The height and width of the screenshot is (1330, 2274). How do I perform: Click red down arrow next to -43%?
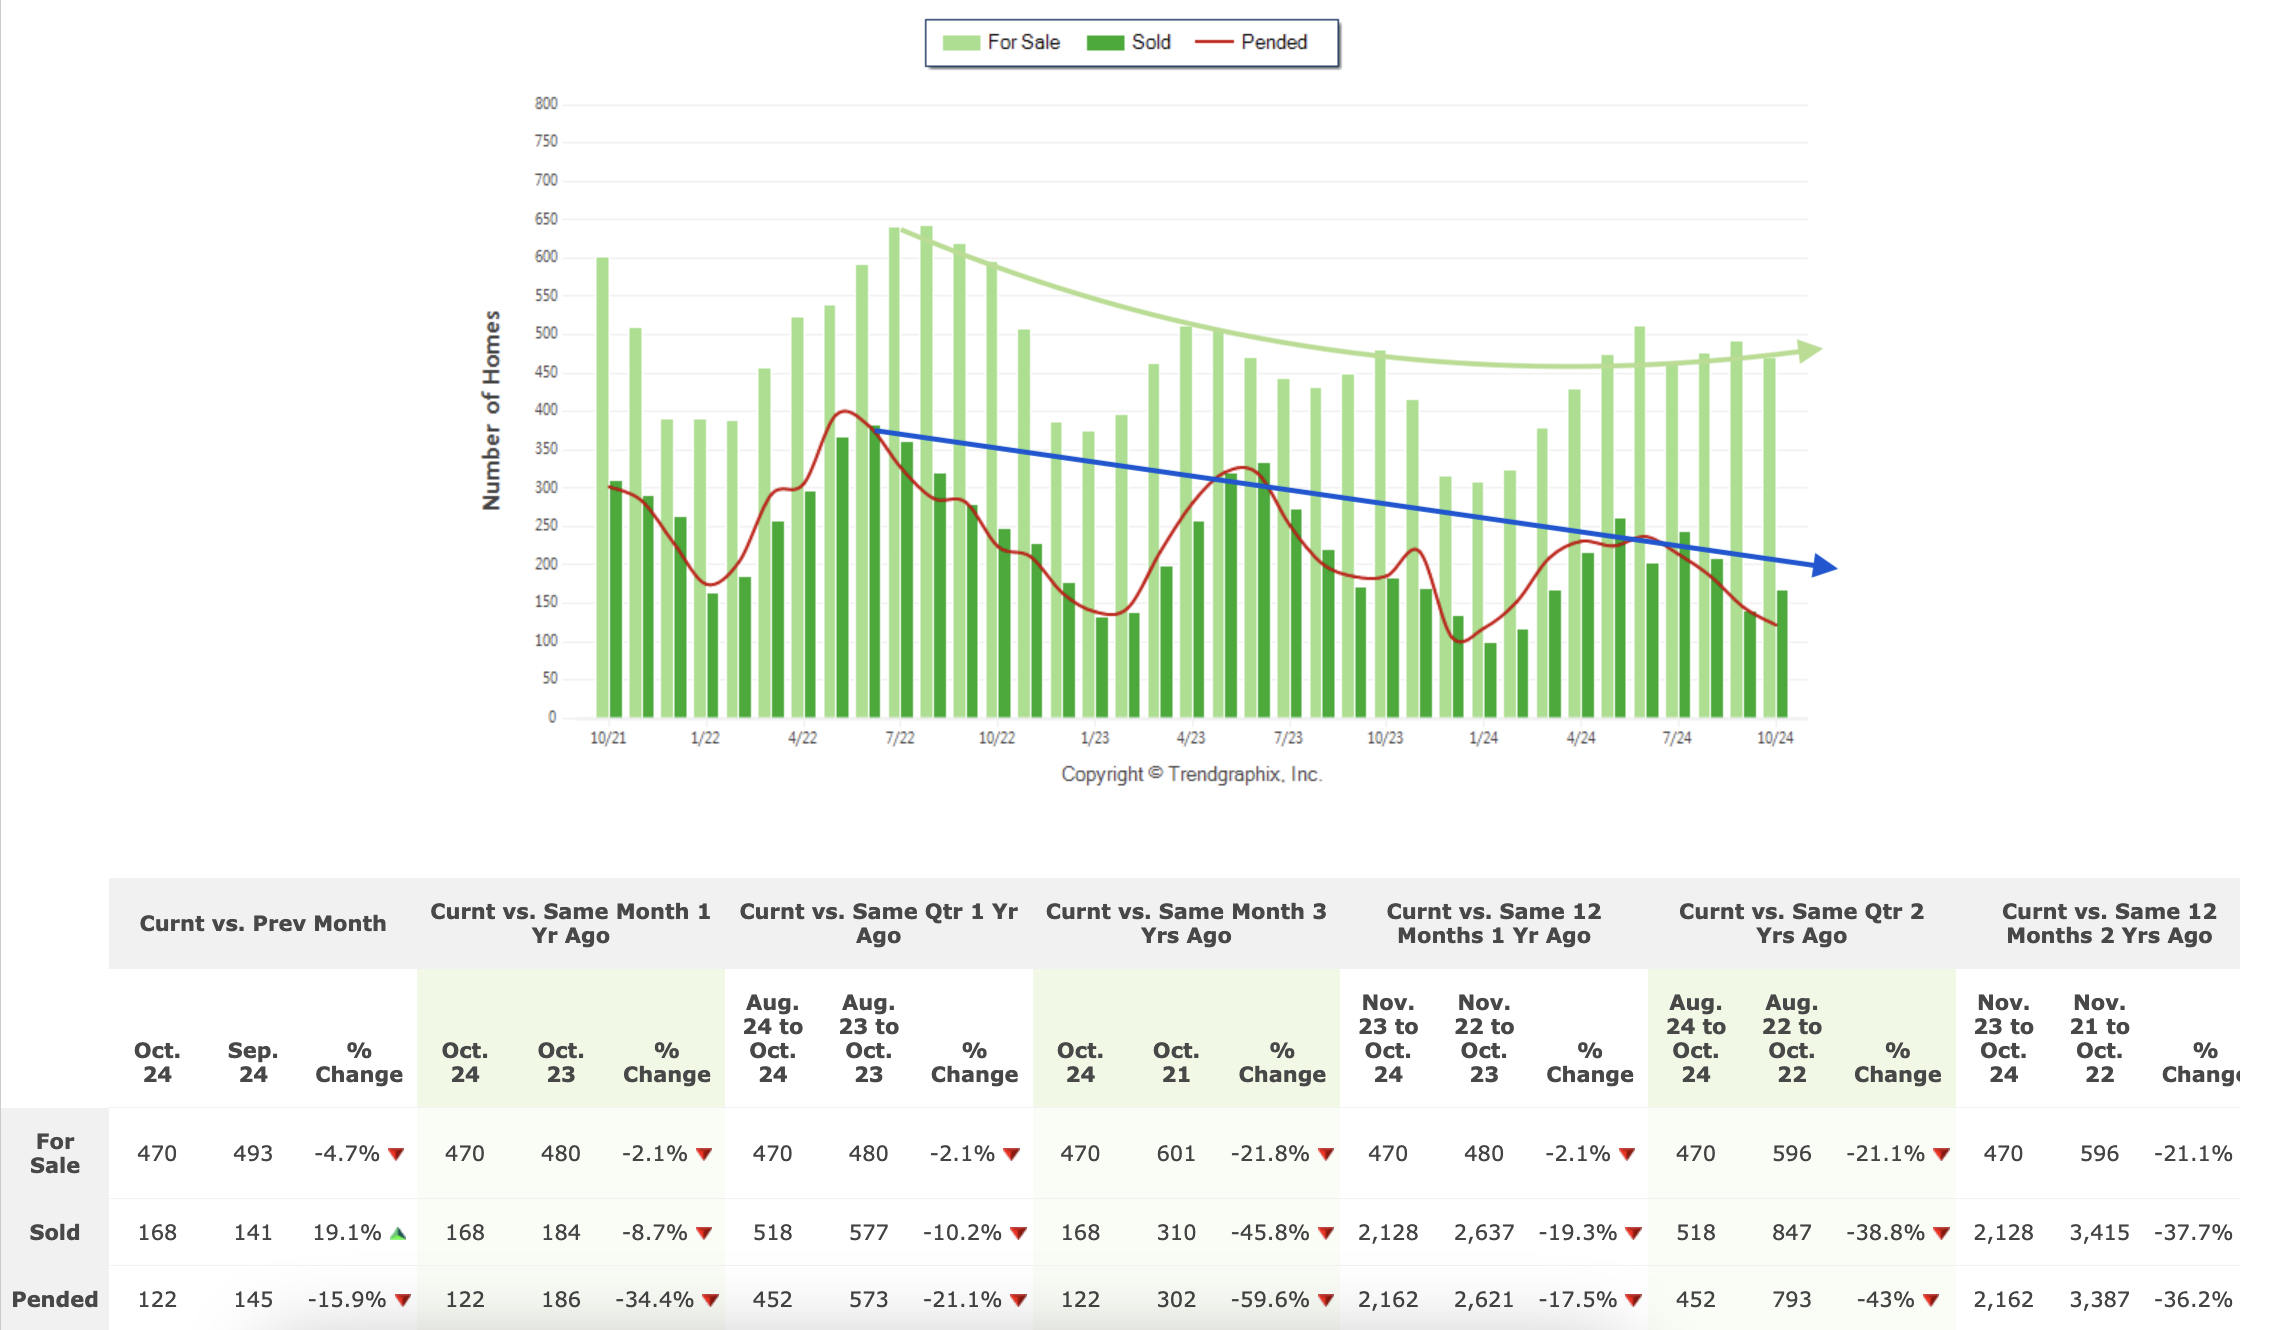click(x=1931, y=1300)
